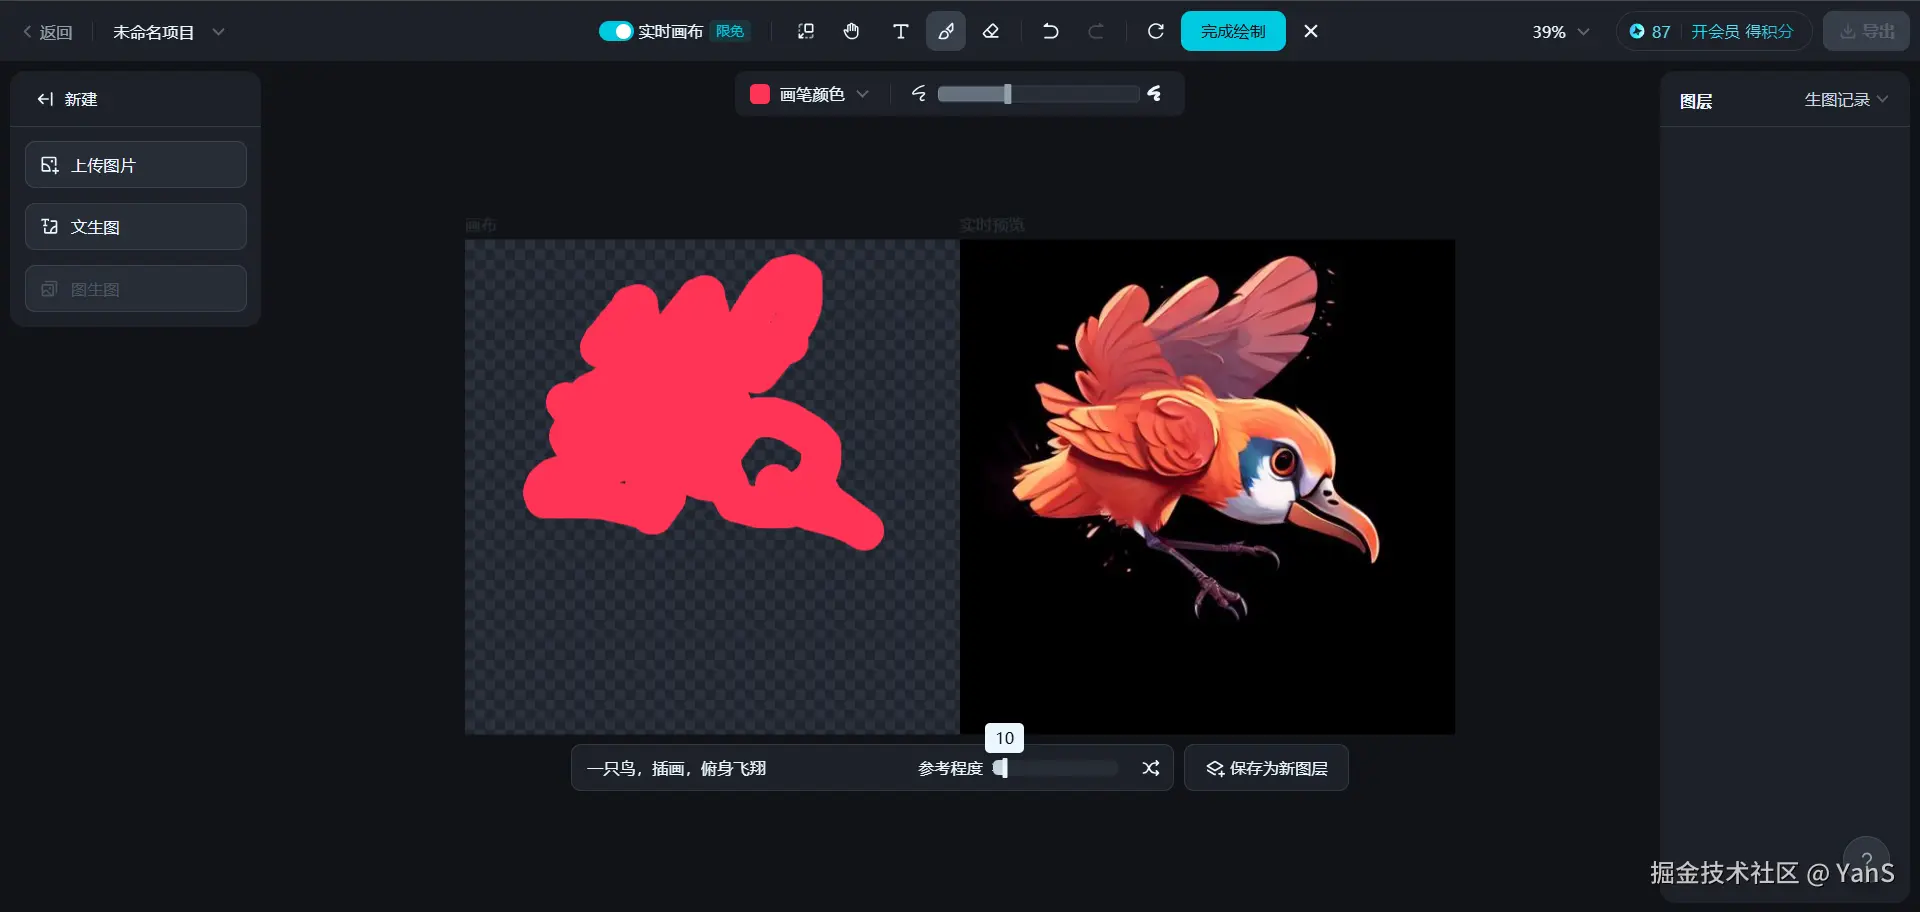
Task: Click the 完成绘制 button
Action: pos(1233,31)
